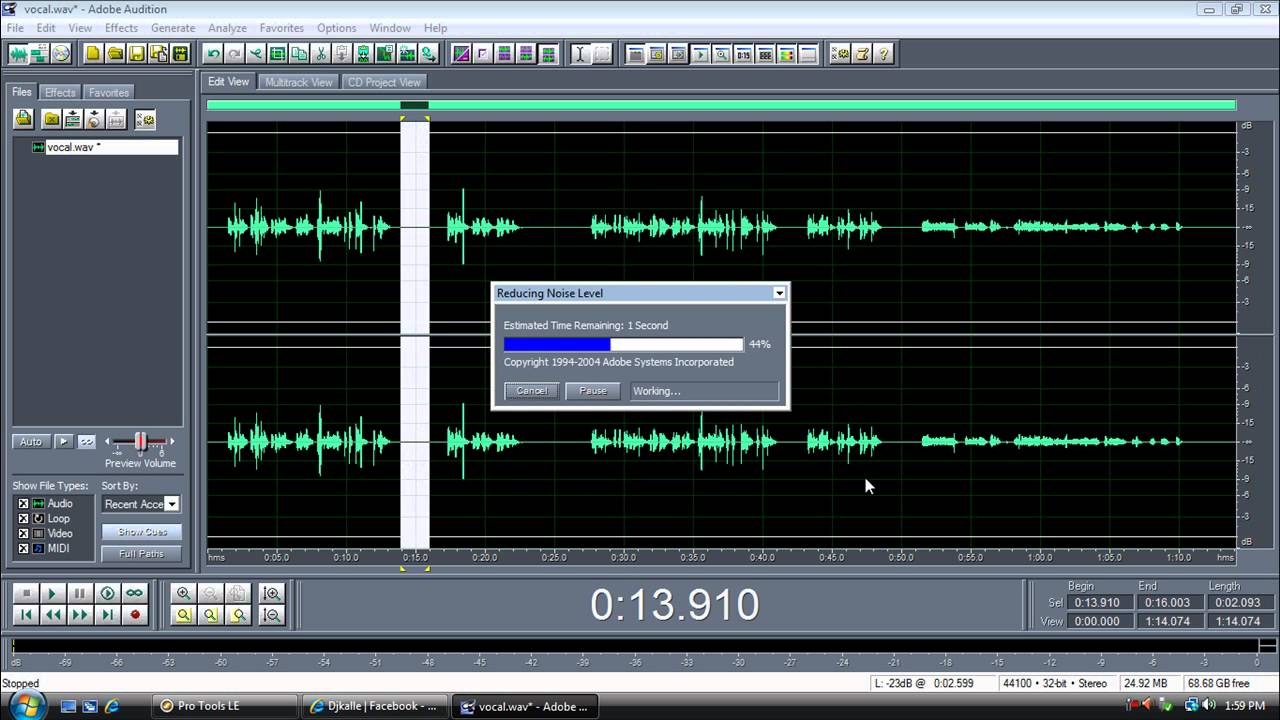Viewport: 1280px width, 720px height.
Task: Click the Help question mark toolbar icon
Action: (x=883, y=54)
